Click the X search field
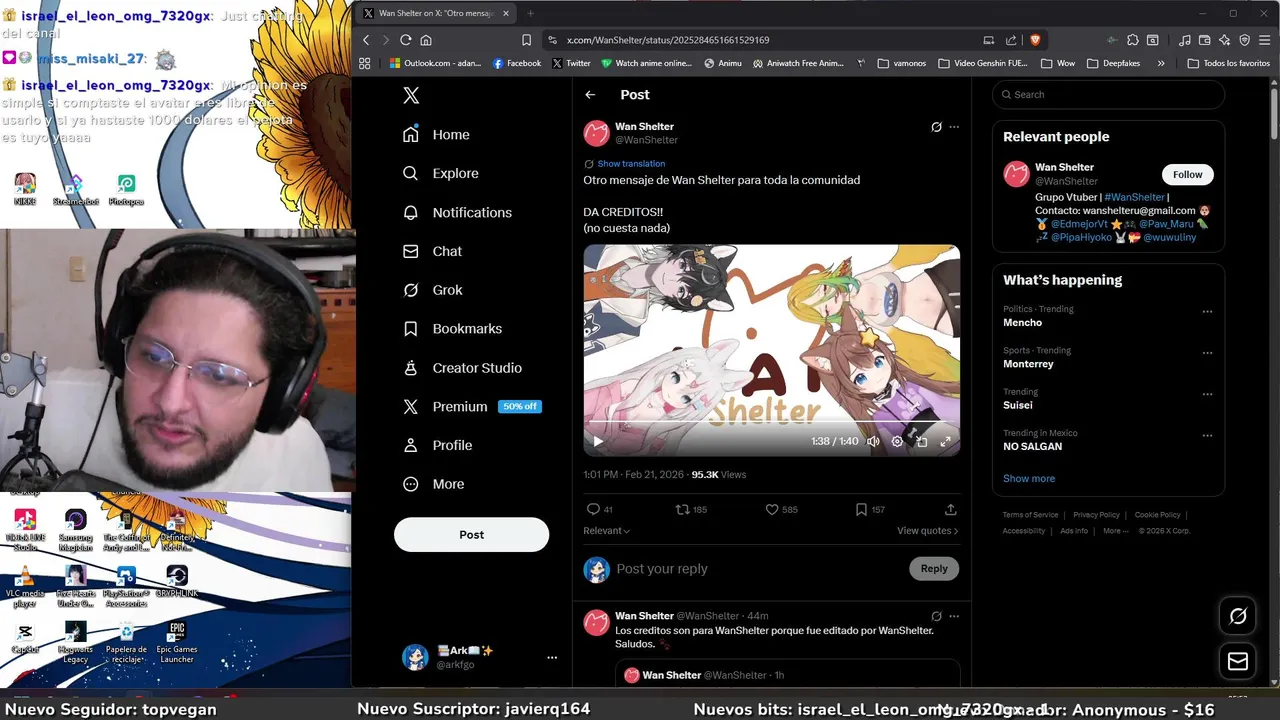 coord(1108,95)
